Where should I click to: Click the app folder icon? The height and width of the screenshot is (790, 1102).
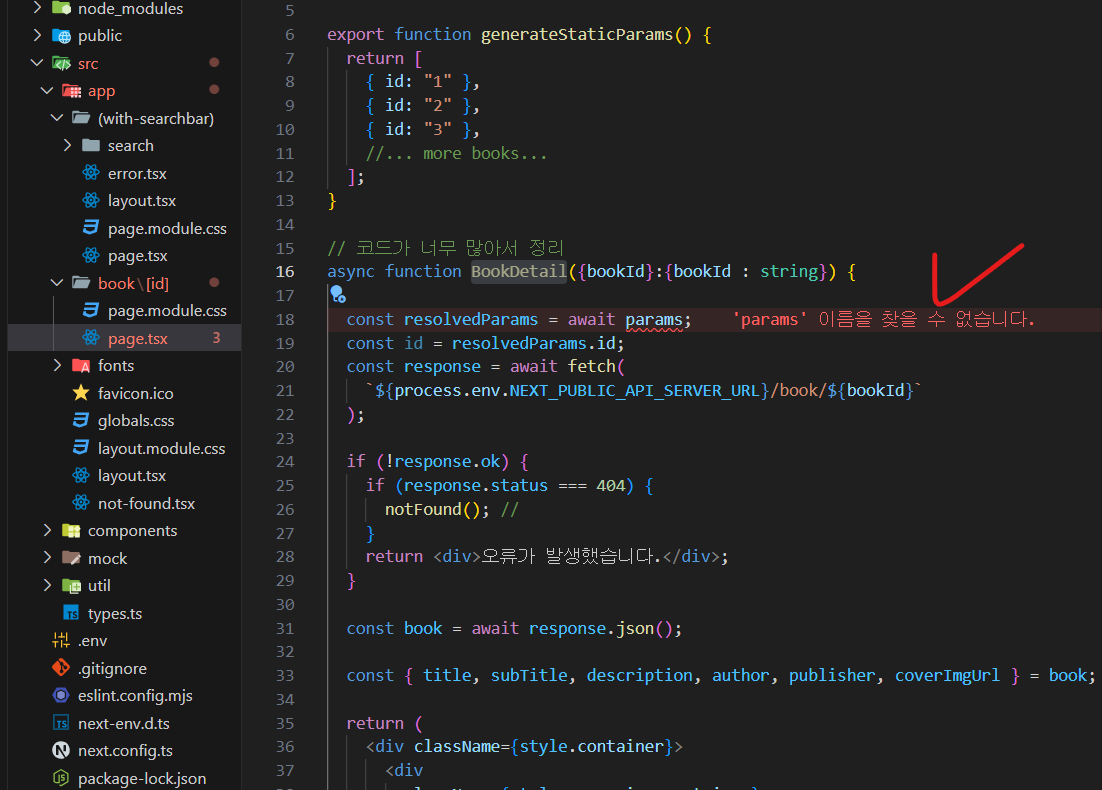coord(72,91)
